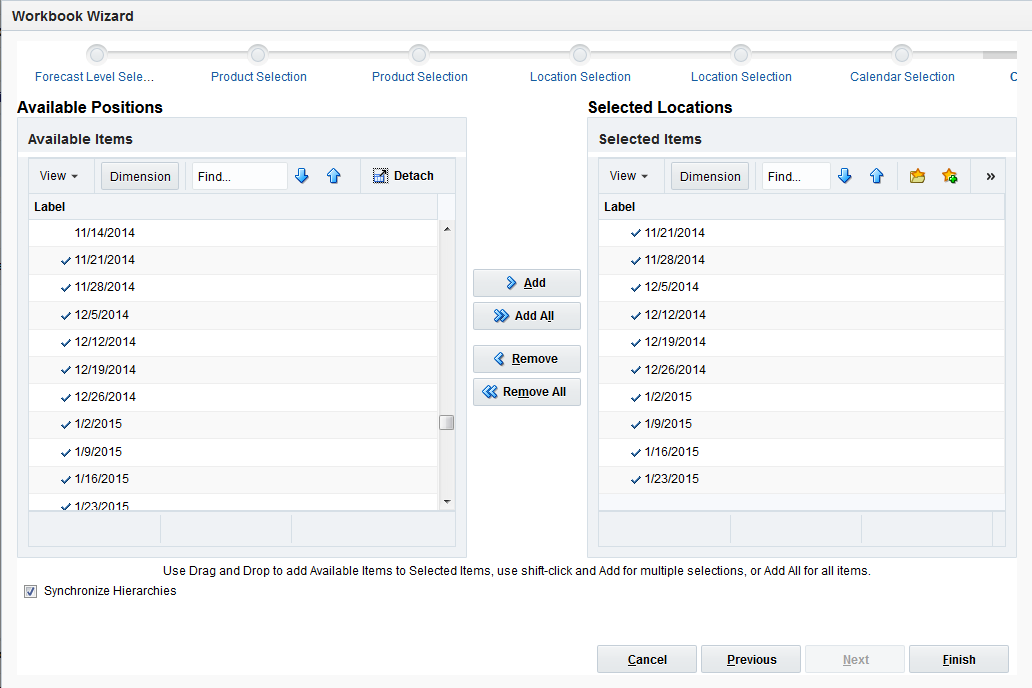Image resolution: width=1032 pixels, height=688 pixels.
Task: Click scroll up arrow in Available Items list
Action: tap(447, 229)
